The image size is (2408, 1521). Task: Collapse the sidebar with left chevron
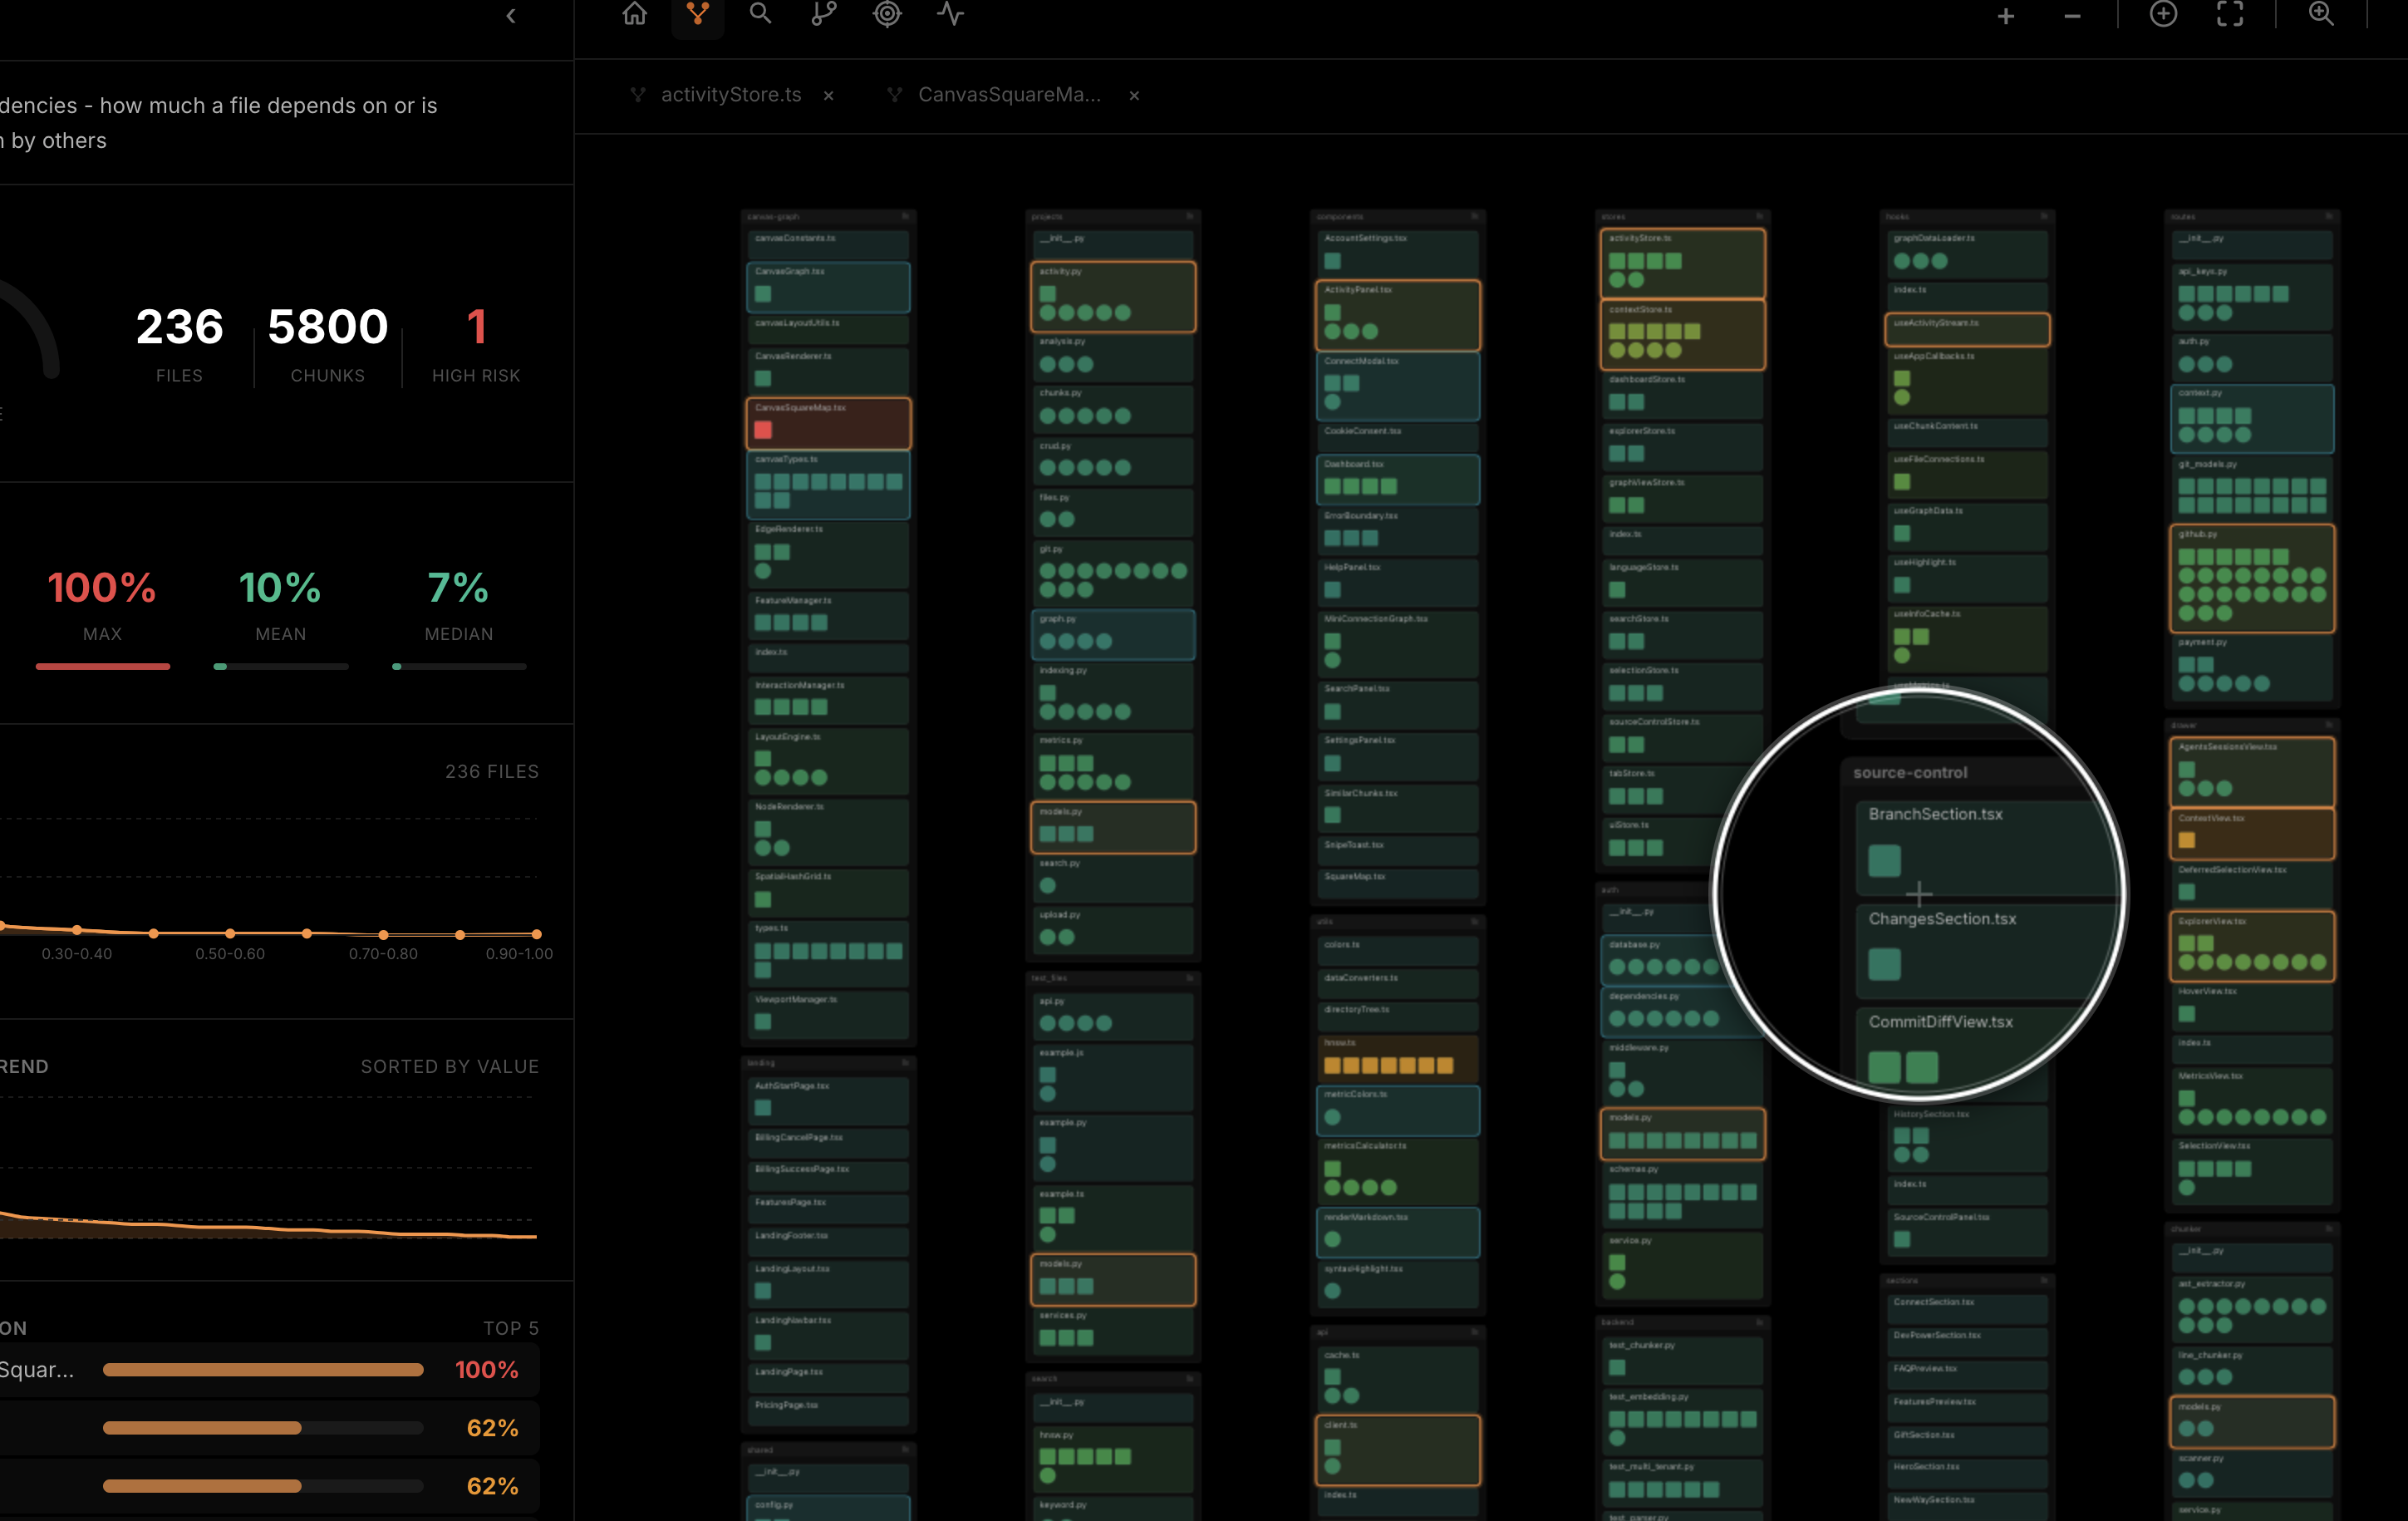(x=511, y=16)
